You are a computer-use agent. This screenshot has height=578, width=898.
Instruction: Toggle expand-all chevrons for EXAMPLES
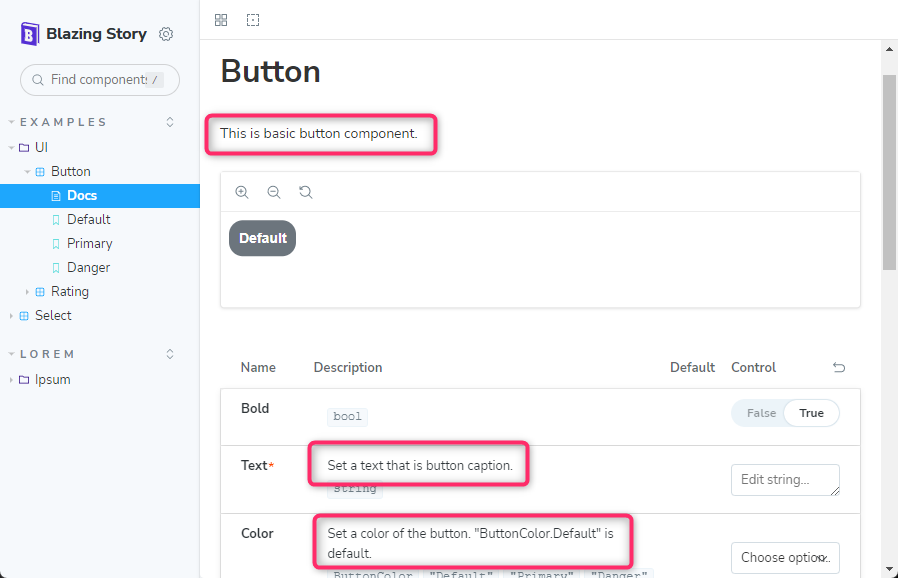pyautogui.click(x=170, y=122)
